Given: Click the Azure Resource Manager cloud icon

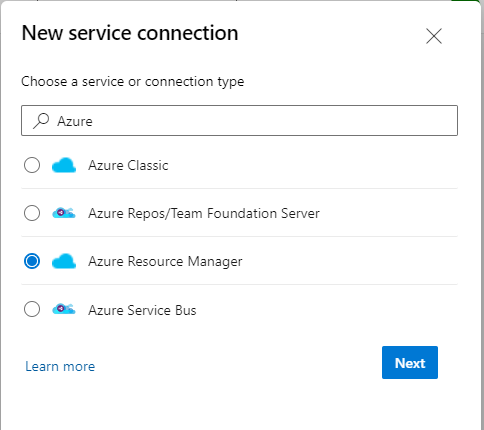Looking at the screenshot, I should [64, 261].
